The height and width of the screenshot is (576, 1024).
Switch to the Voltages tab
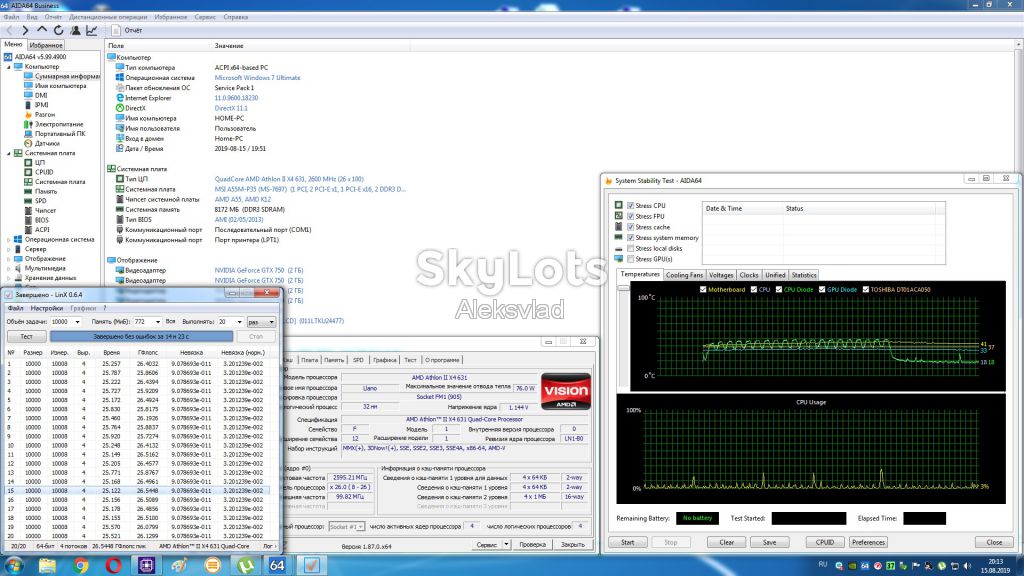point(721,275)
